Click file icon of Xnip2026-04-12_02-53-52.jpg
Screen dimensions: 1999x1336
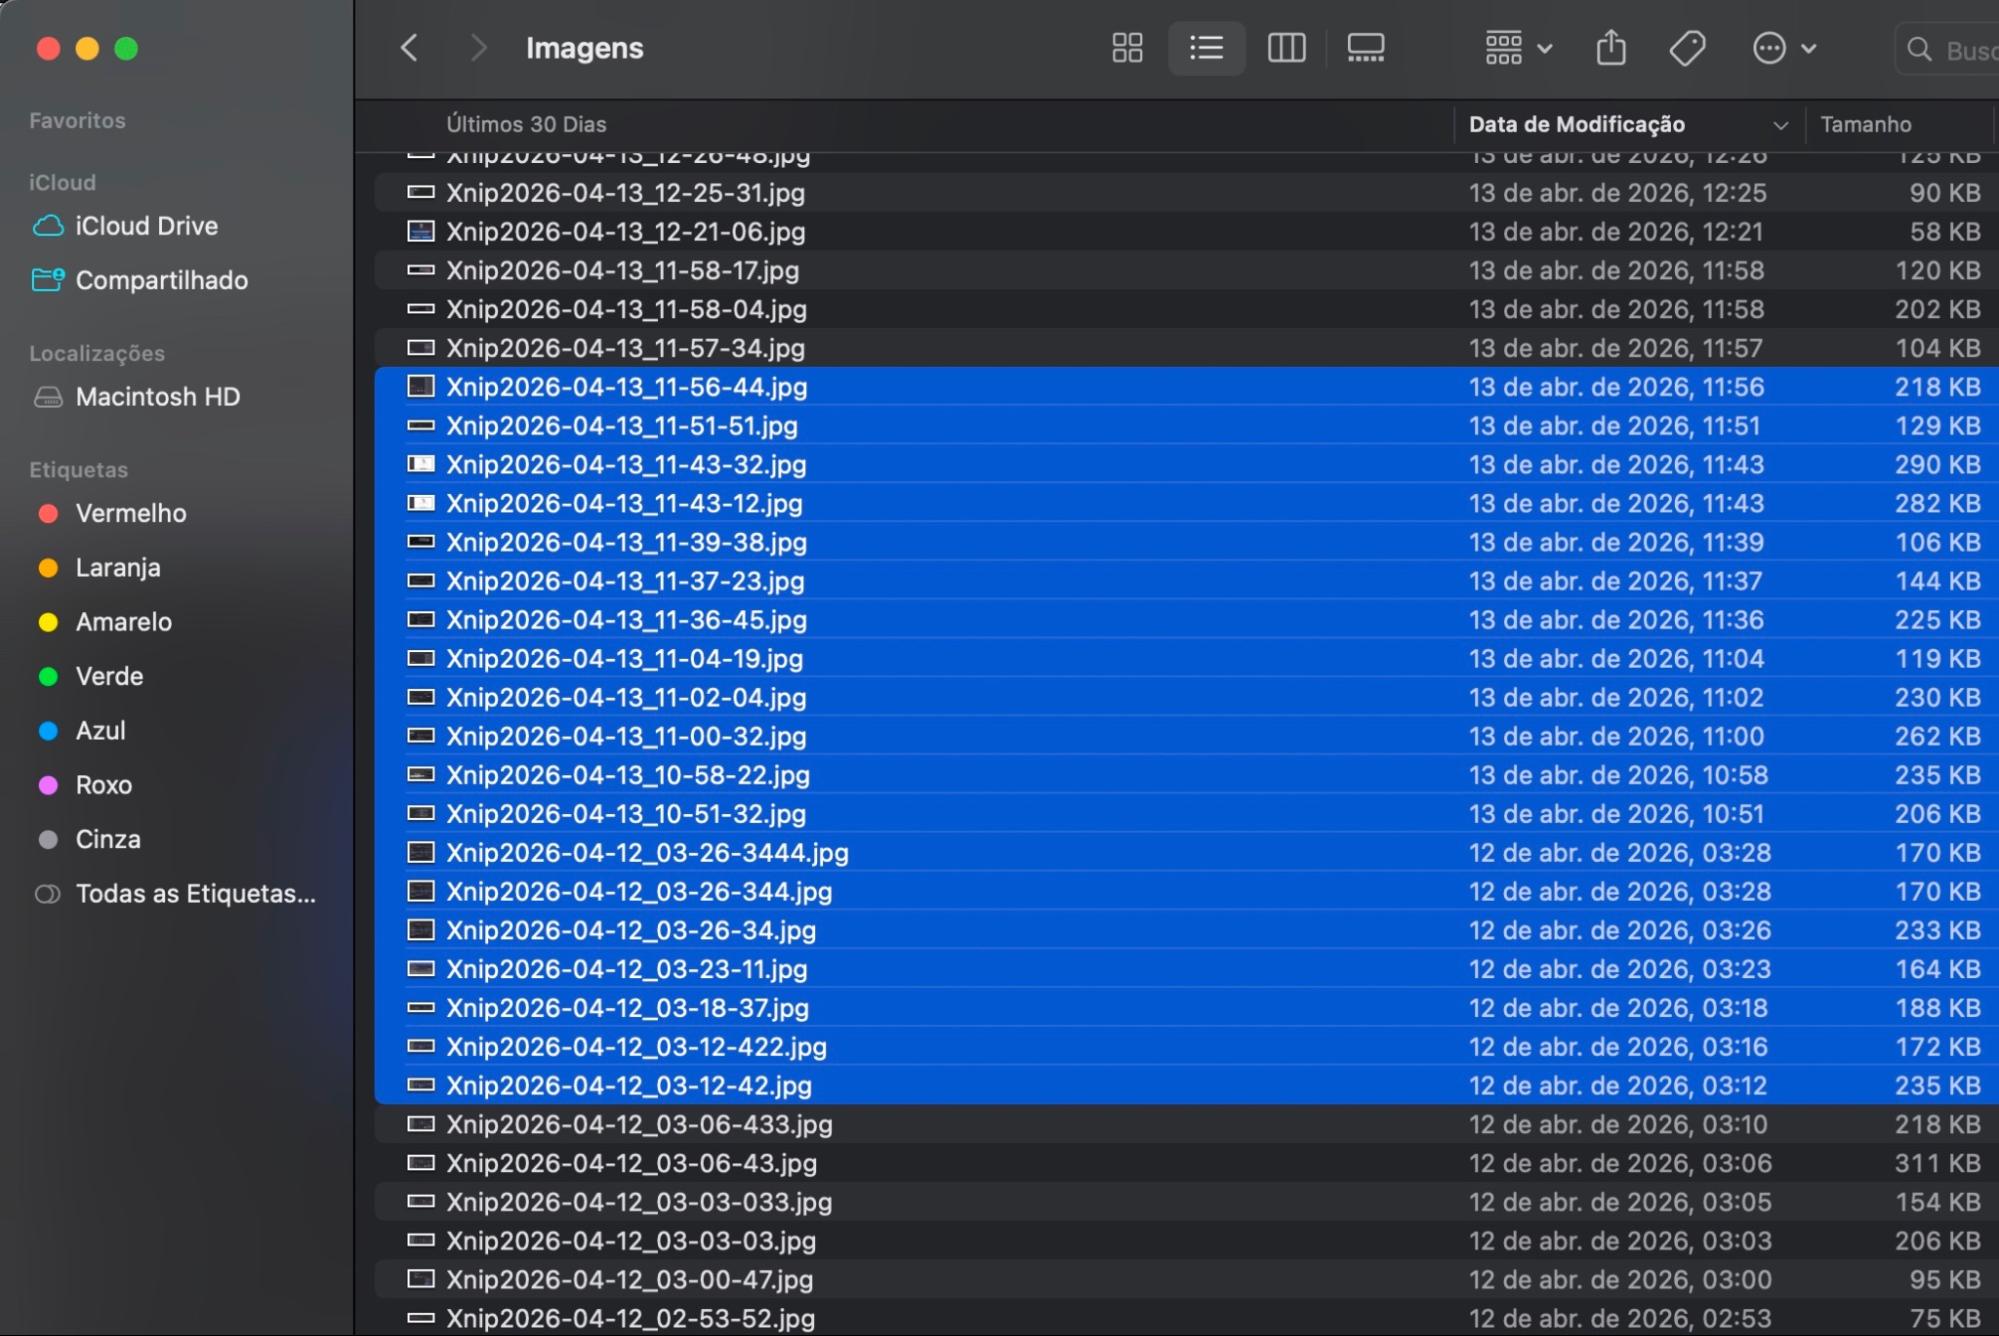point(421,1318)
